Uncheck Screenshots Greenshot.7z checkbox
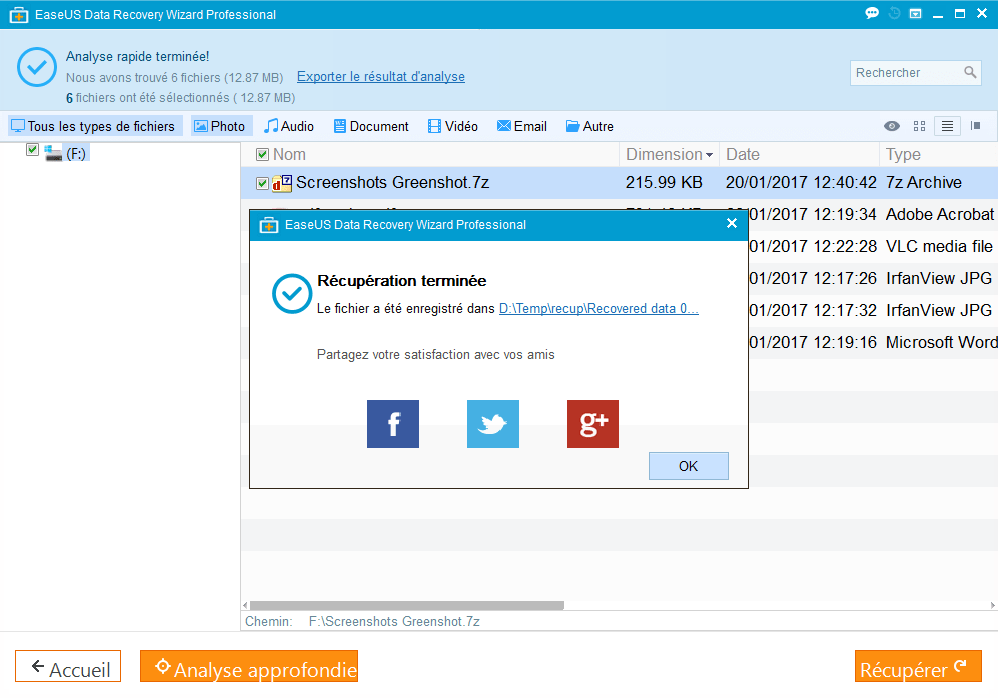 coord(262,183)
